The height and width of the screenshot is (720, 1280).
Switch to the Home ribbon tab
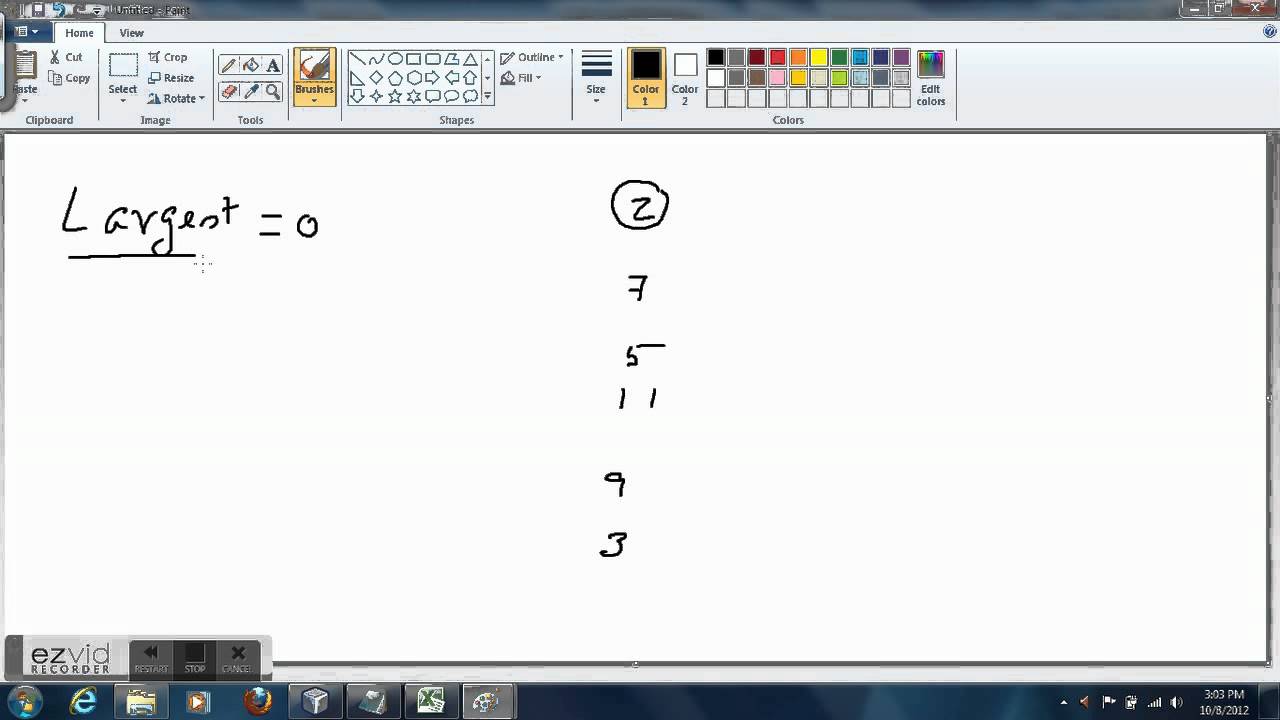[79, 32]
